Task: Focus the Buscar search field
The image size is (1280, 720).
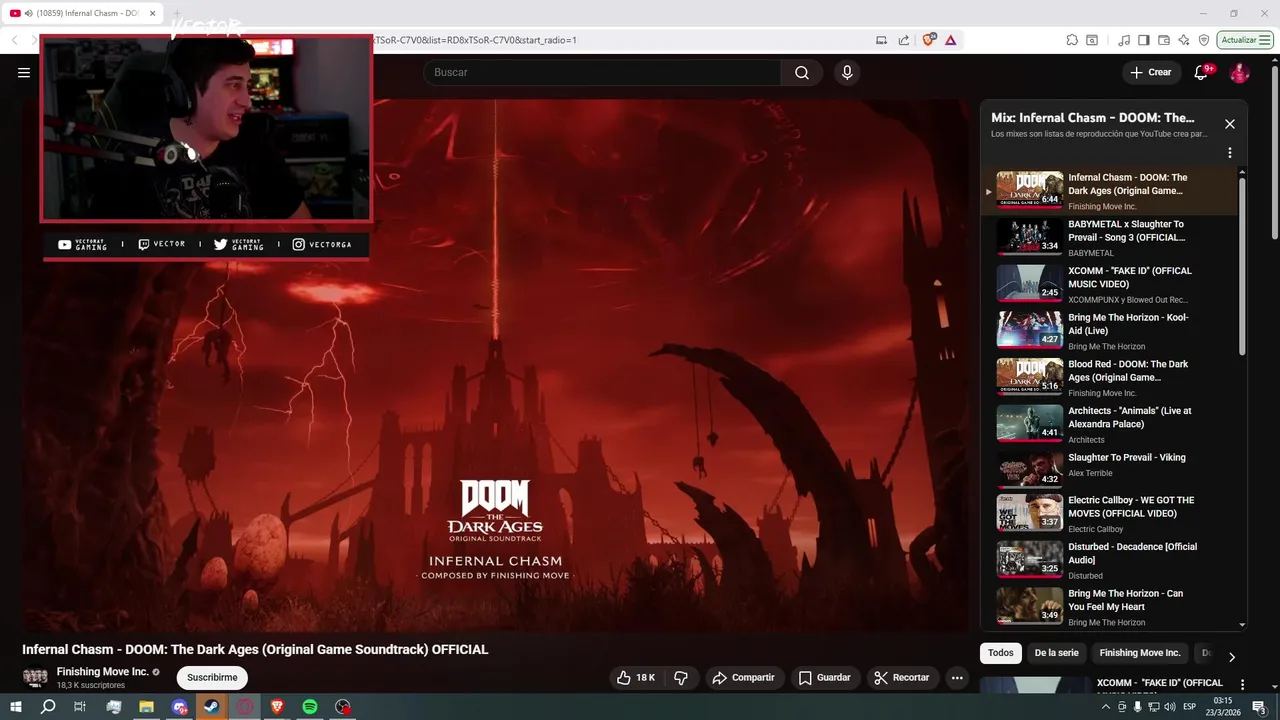Action: pos(602,72)
